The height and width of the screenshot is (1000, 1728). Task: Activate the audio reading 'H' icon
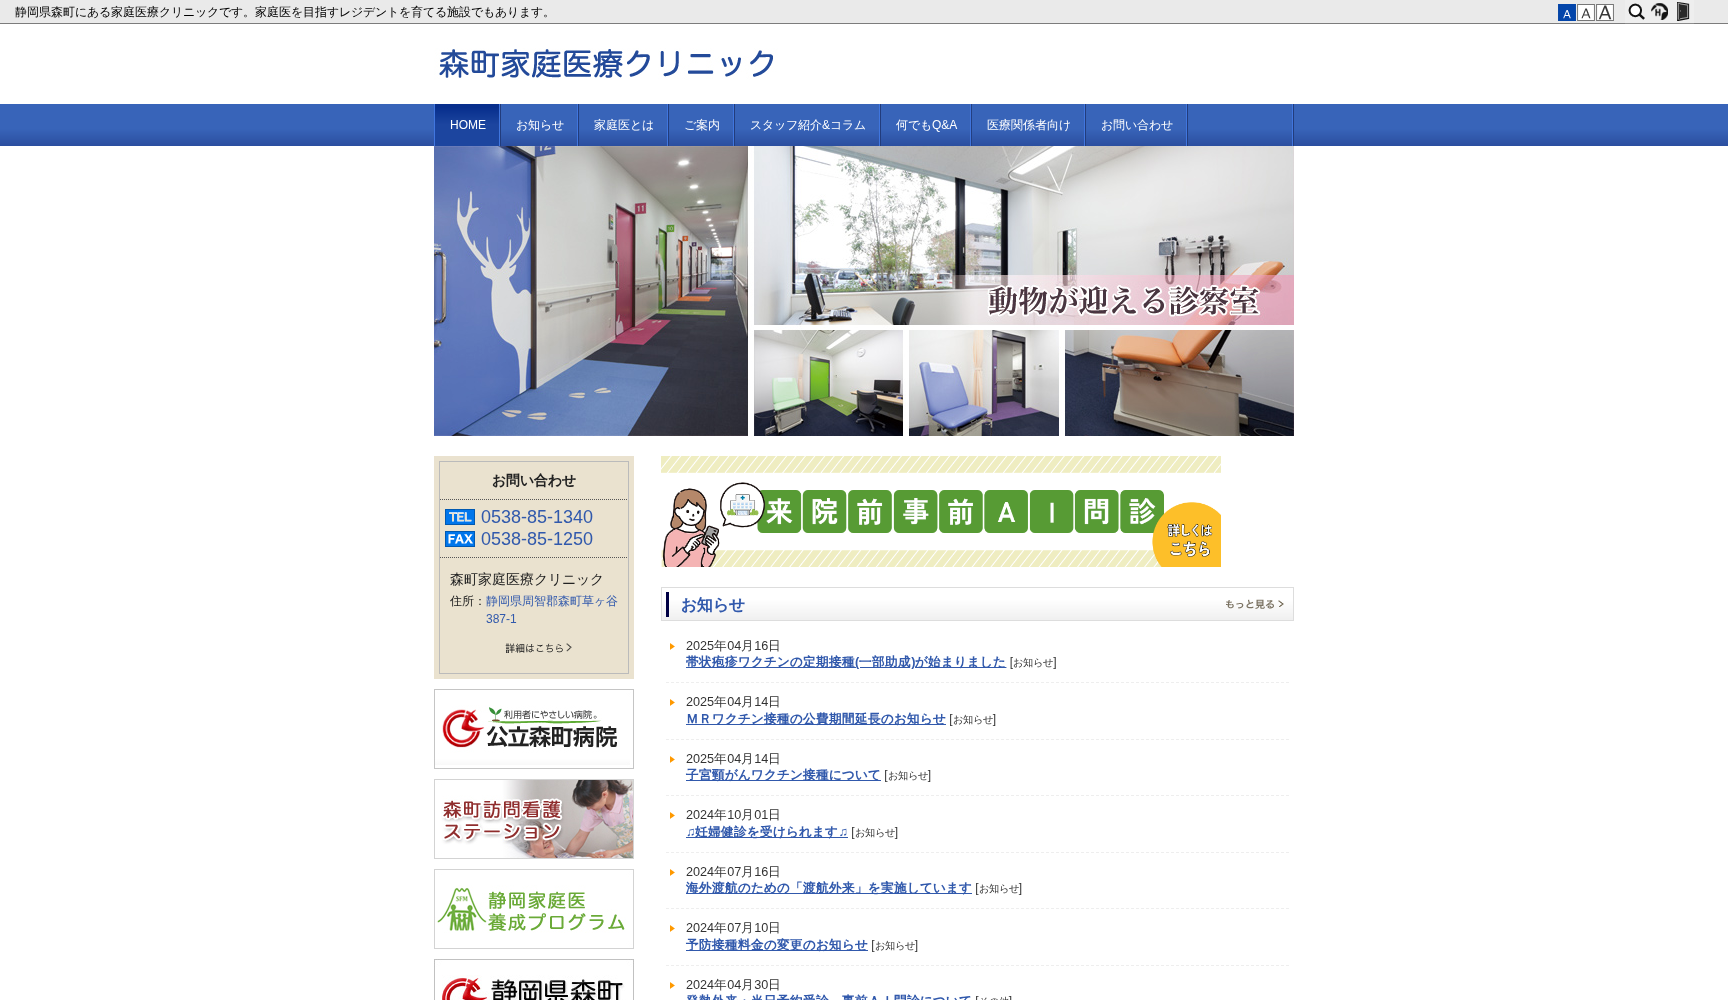[1660, 12]
